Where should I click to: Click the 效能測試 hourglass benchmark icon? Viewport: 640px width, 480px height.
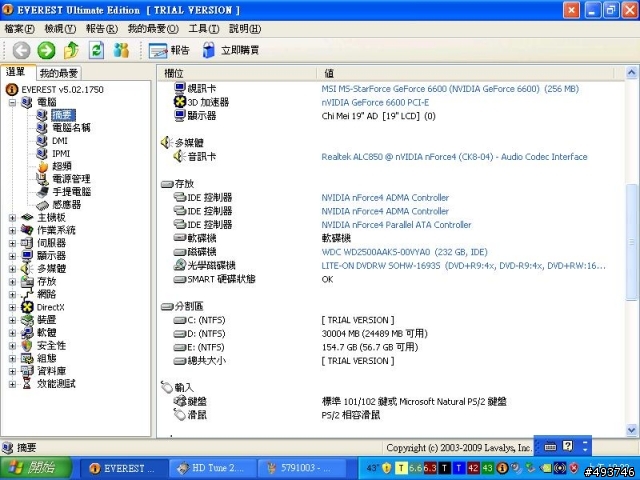[x=27, y=384]
